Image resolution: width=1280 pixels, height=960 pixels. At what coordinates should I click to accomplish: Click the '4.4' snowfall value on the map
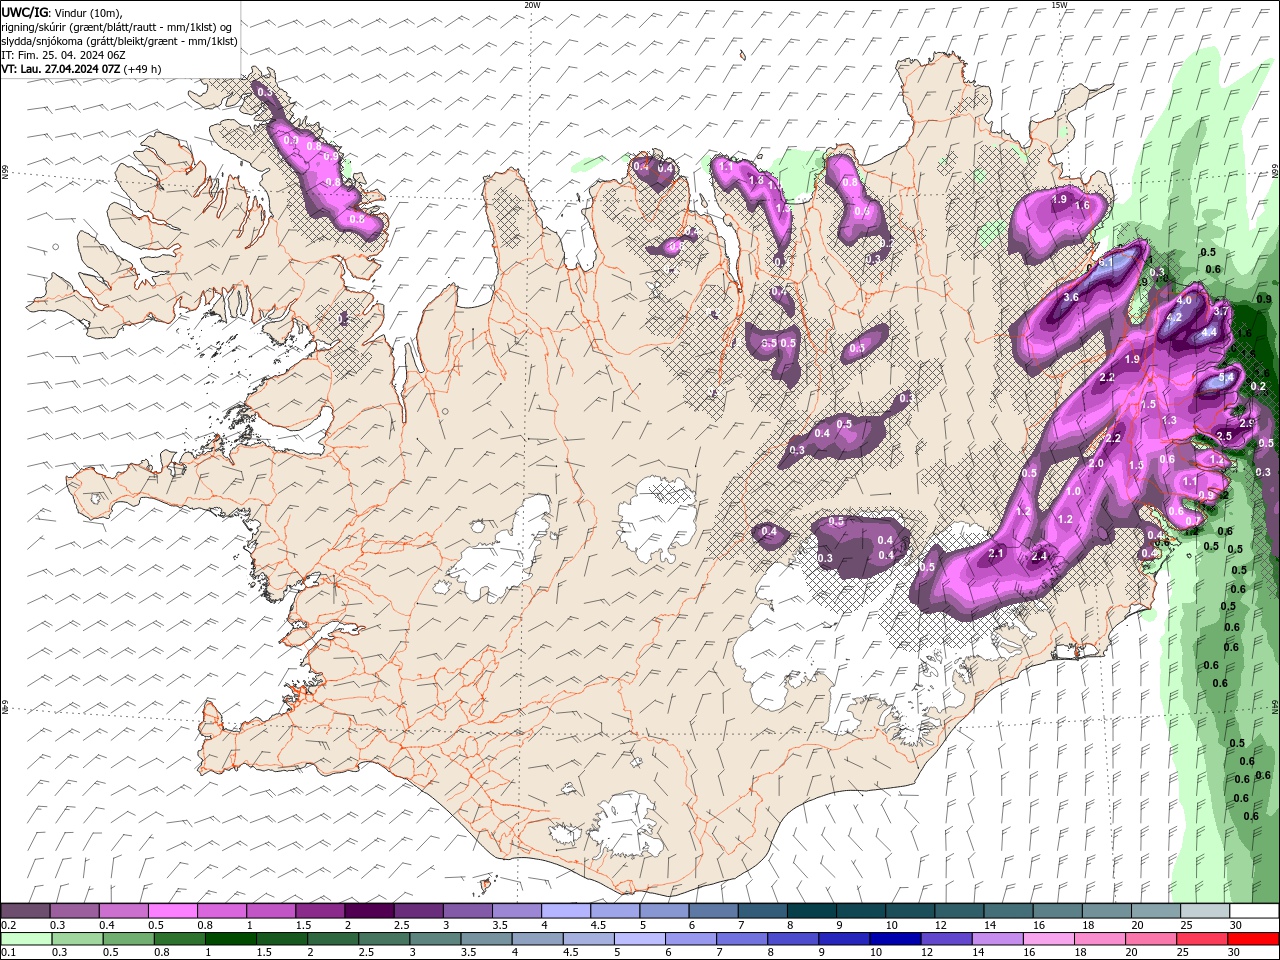(1209, 332)
